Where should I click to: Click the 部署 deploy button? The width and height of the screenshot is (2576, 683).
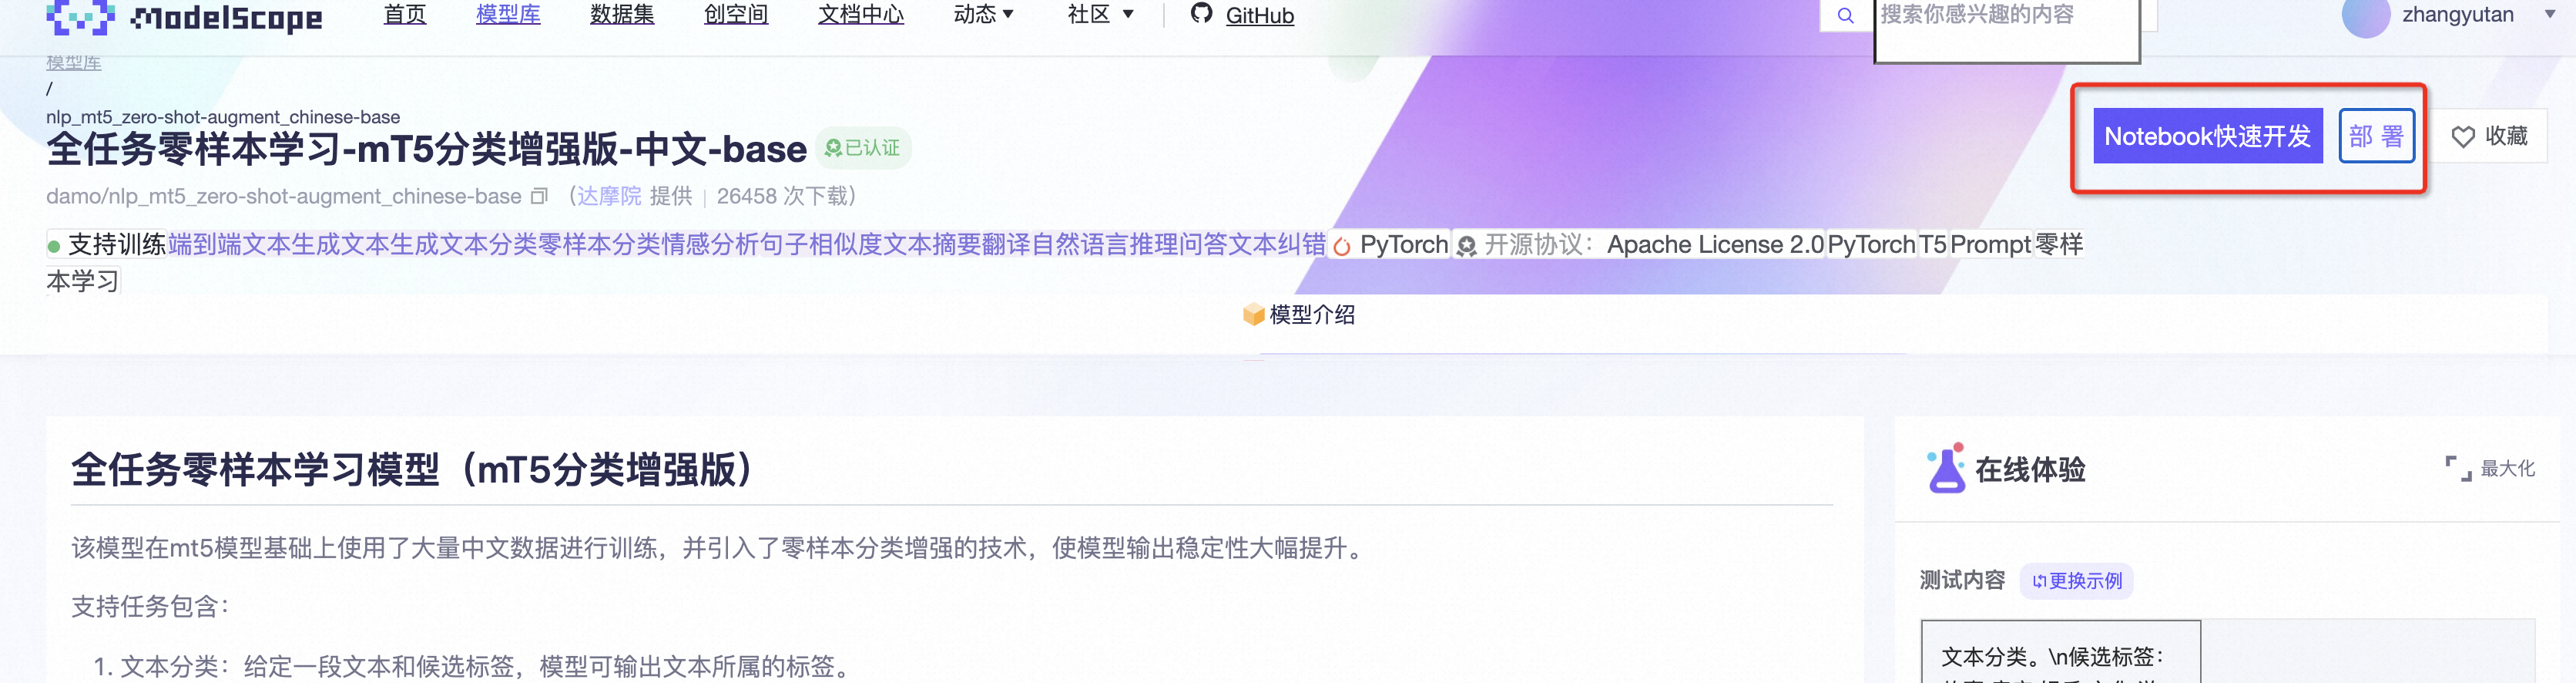click(x=2376, y=136)
